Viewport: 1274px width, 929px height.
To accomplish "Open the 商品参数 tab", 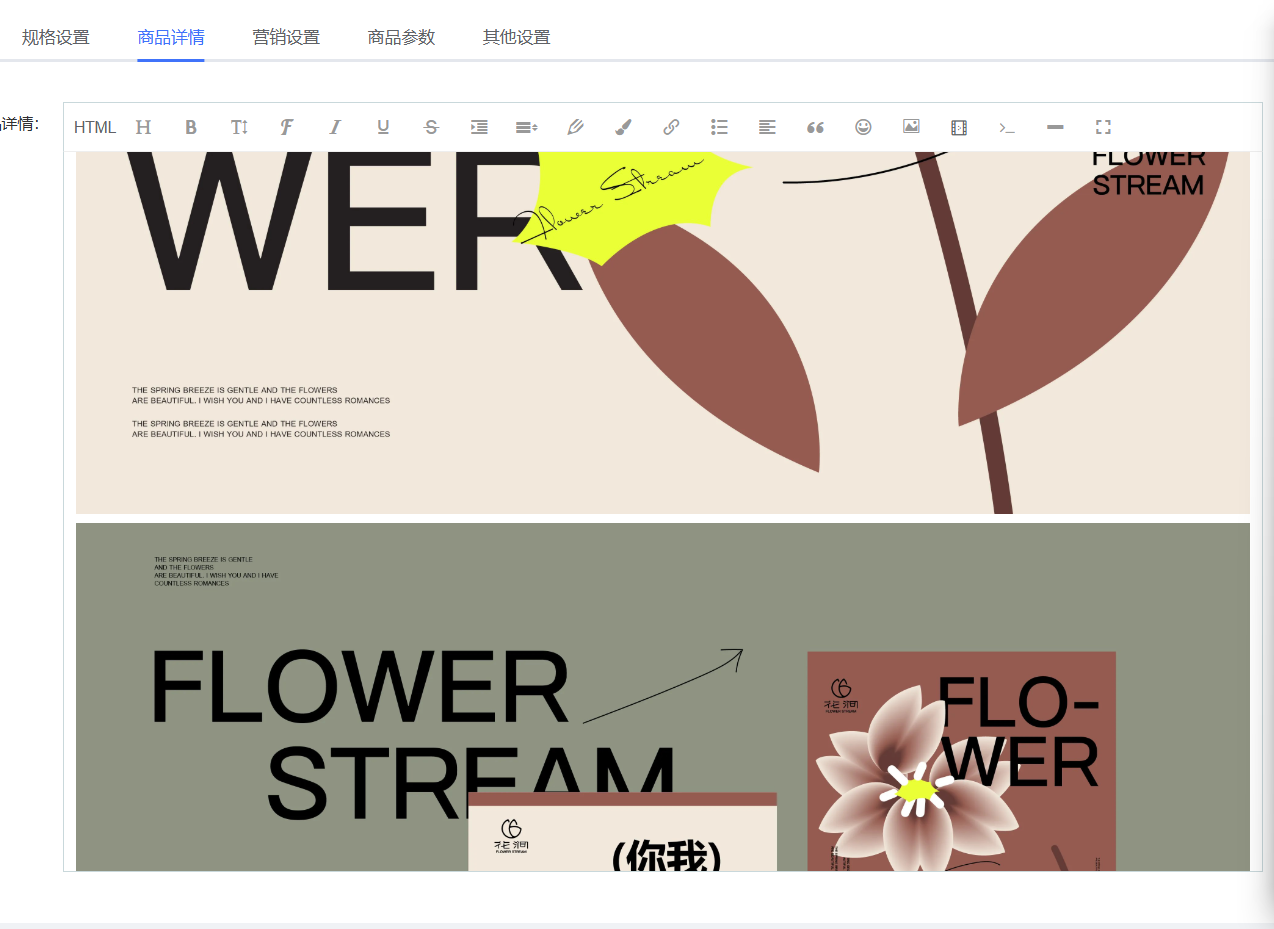I will tap(401, 38).
